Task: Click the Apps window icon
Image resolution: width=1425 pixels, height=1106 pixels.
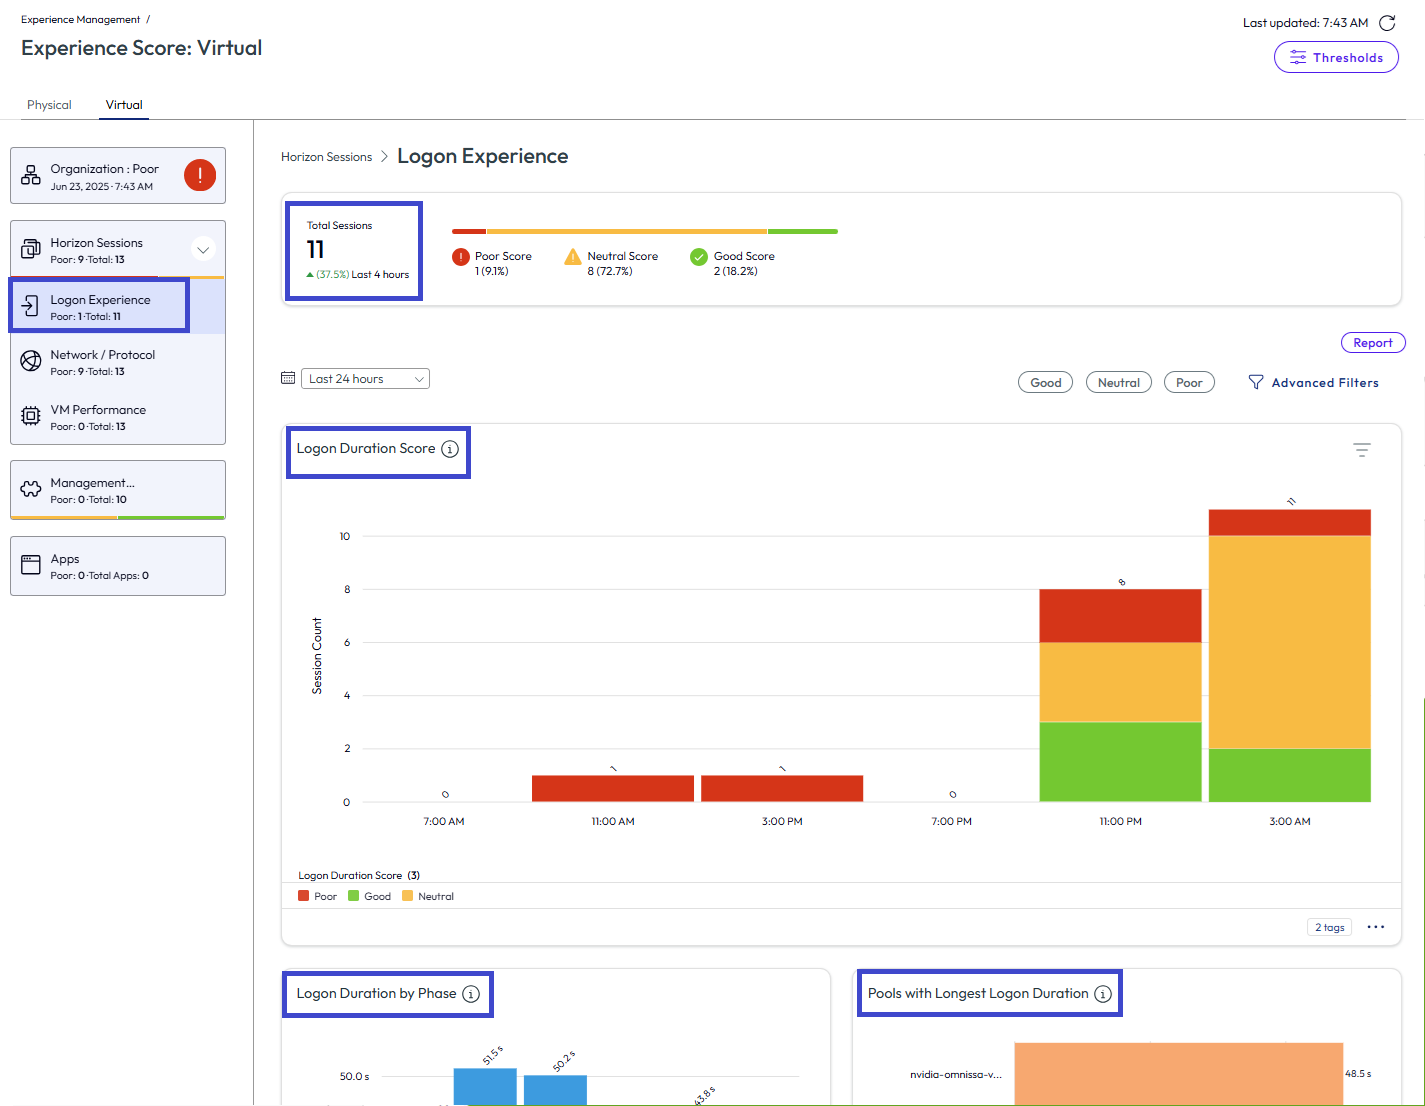Action: coord(31,565)
